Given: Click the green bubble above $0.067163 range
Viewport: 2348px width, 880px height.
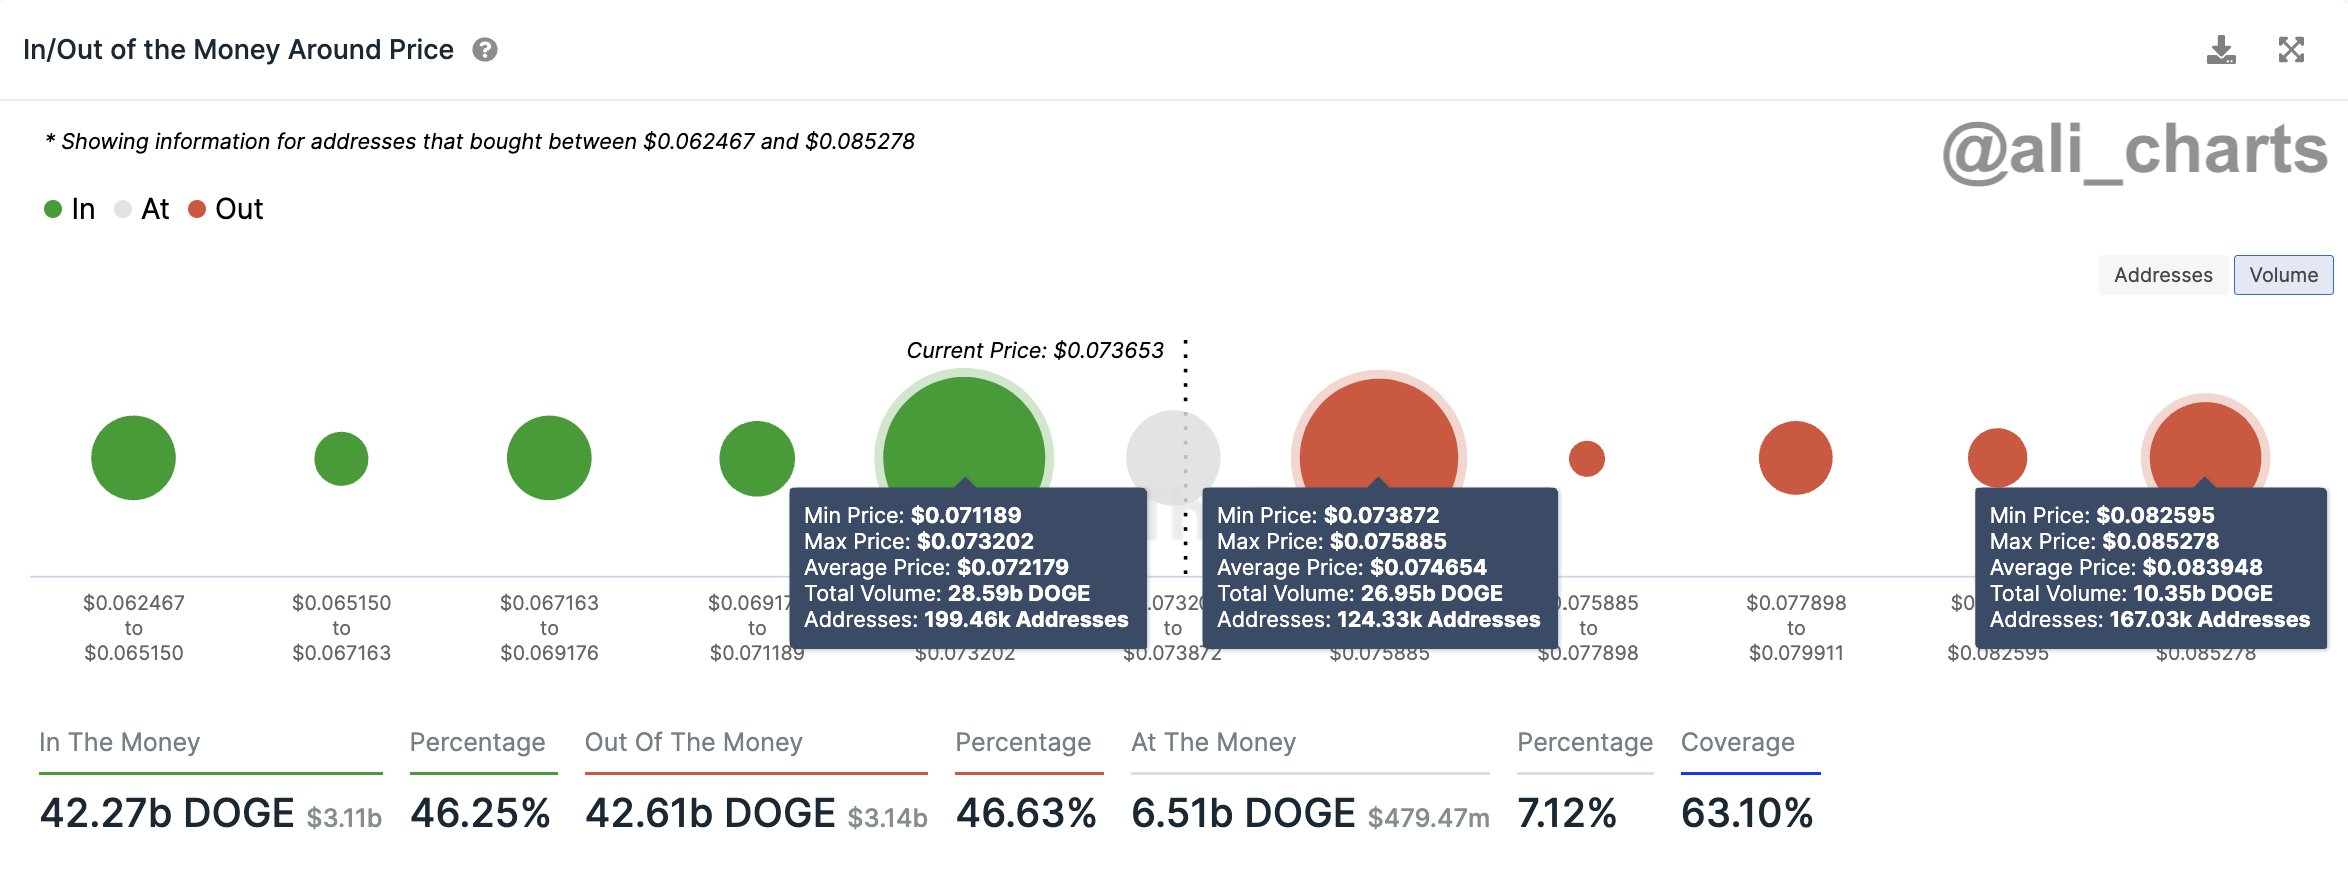Looking at the screenshot, I should (549, 458).
